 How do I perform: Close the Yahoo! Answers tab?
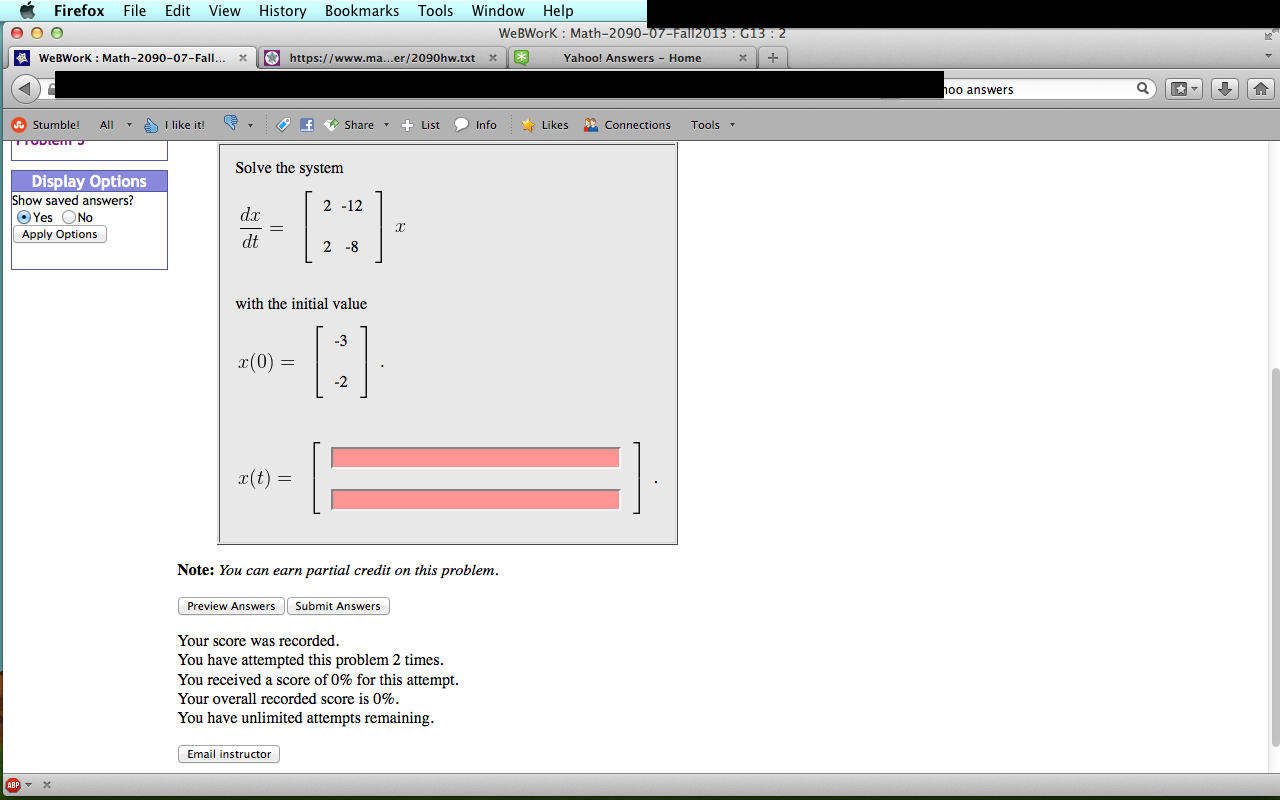click(742, 58)
